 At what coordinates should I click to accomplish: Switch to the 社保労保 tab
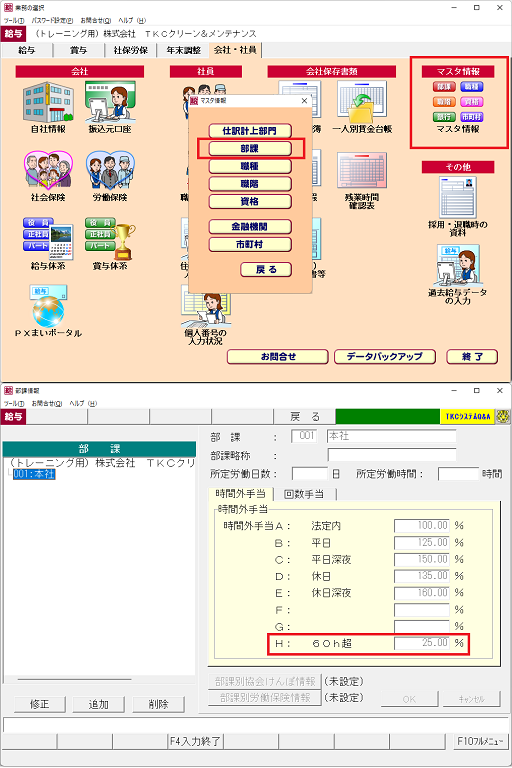tap(130, 50)
